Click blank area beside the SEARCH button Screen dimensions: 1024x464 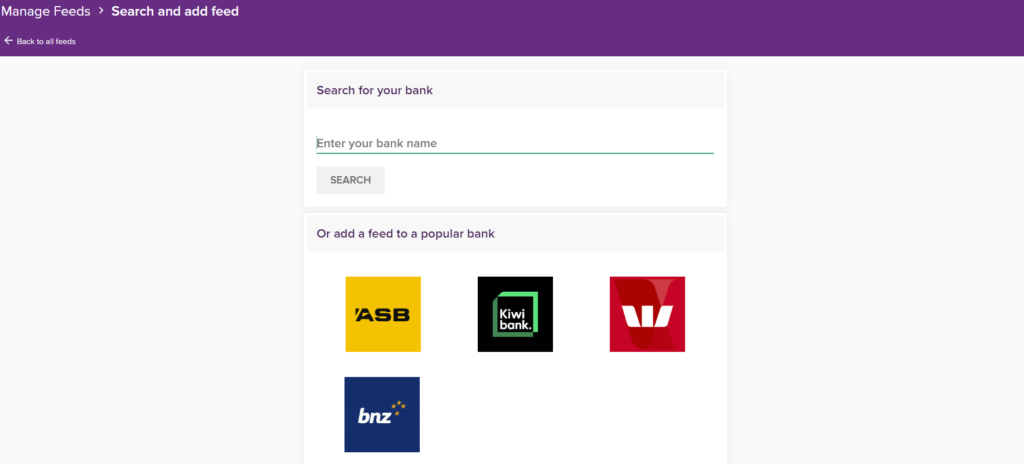click(549, 180)
